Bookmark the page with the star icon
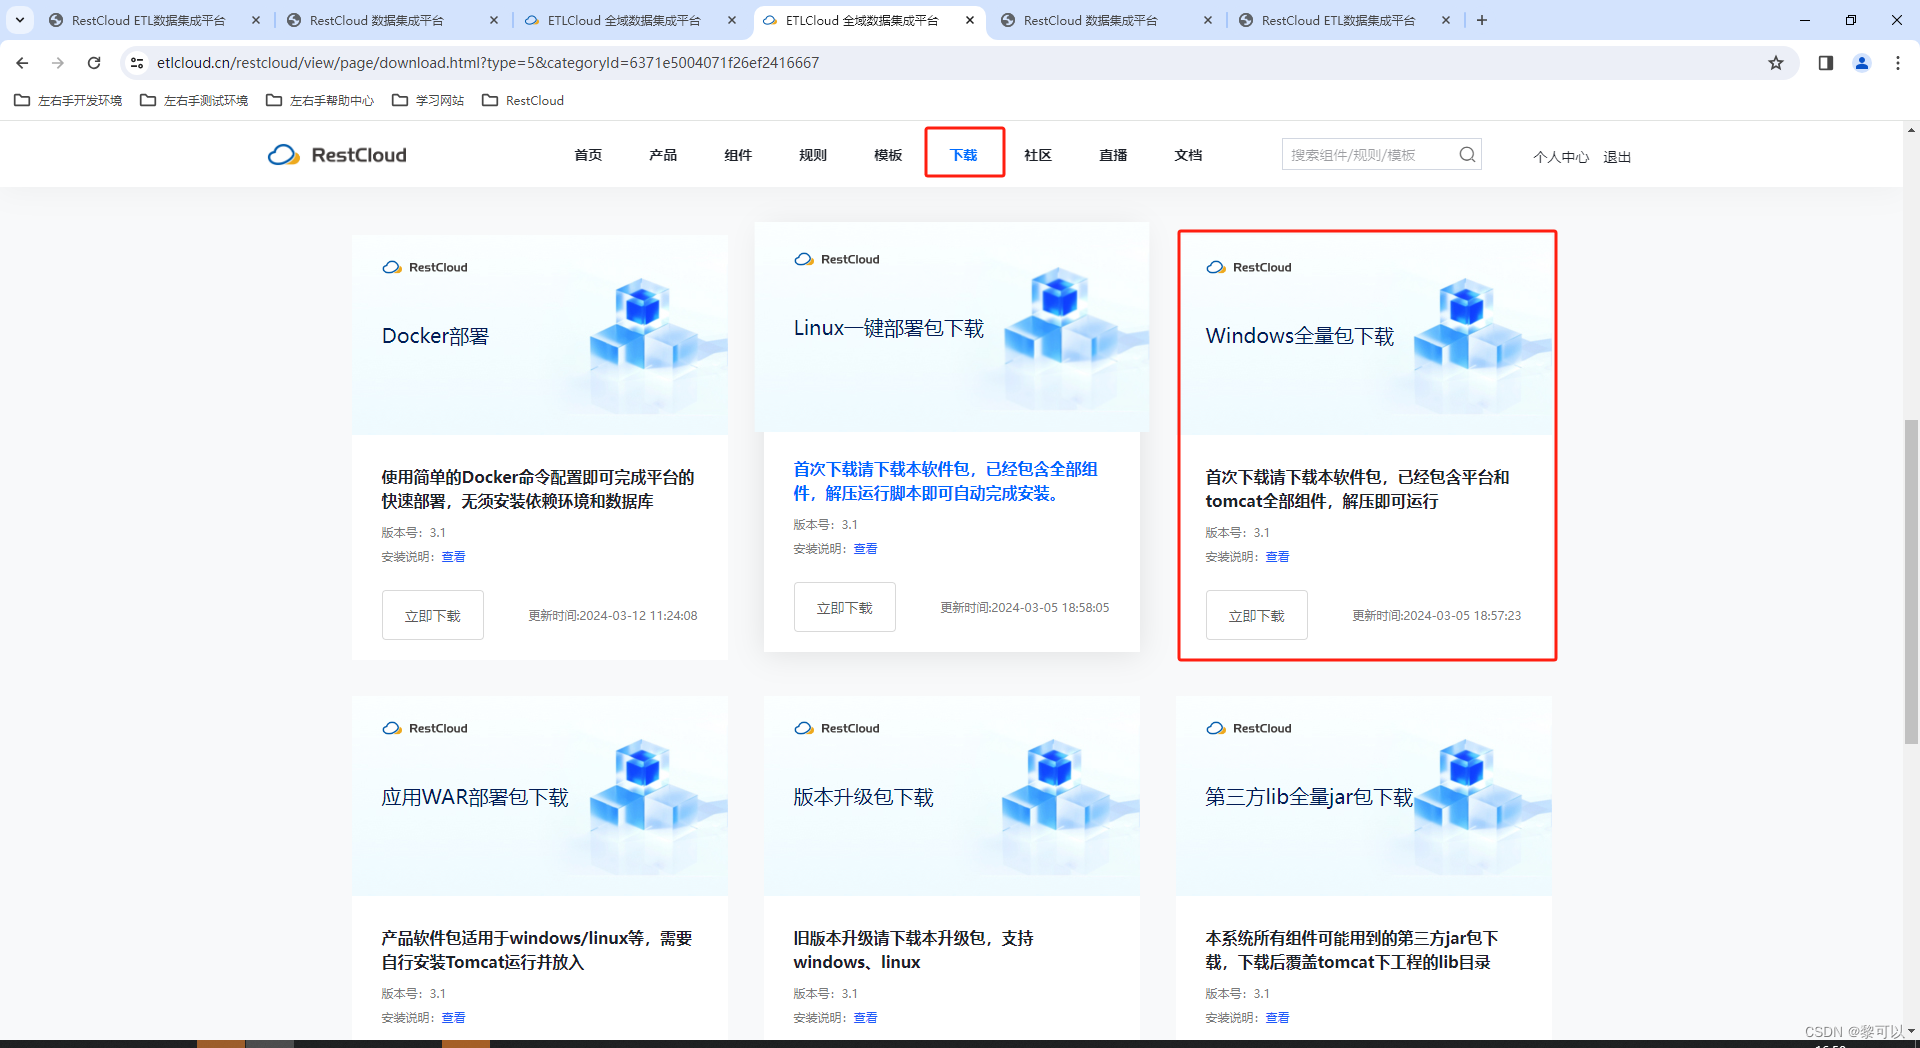Image resolution: width=1920 pixels, height=1048 pixels. click(1776, 62)
